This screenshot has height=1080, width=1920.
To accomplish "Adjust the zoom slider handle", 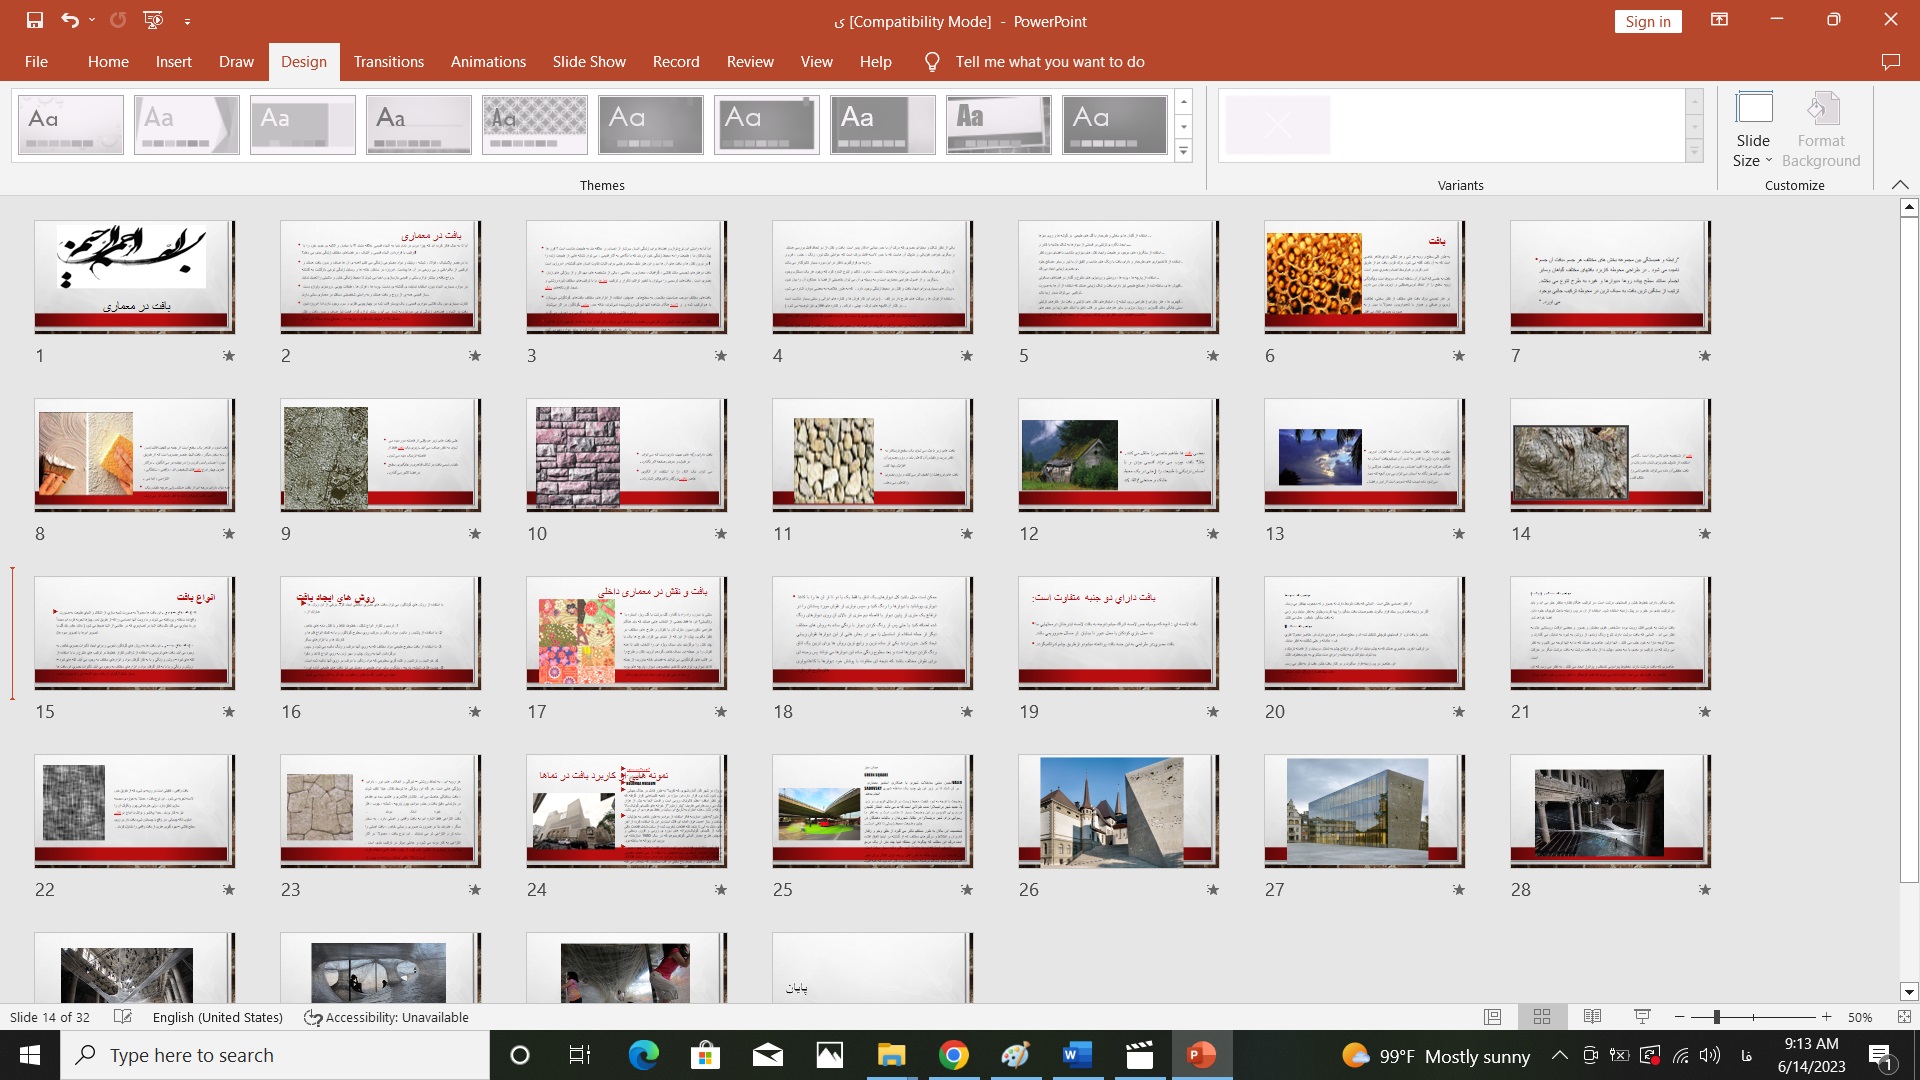I will (1716, 1017).
